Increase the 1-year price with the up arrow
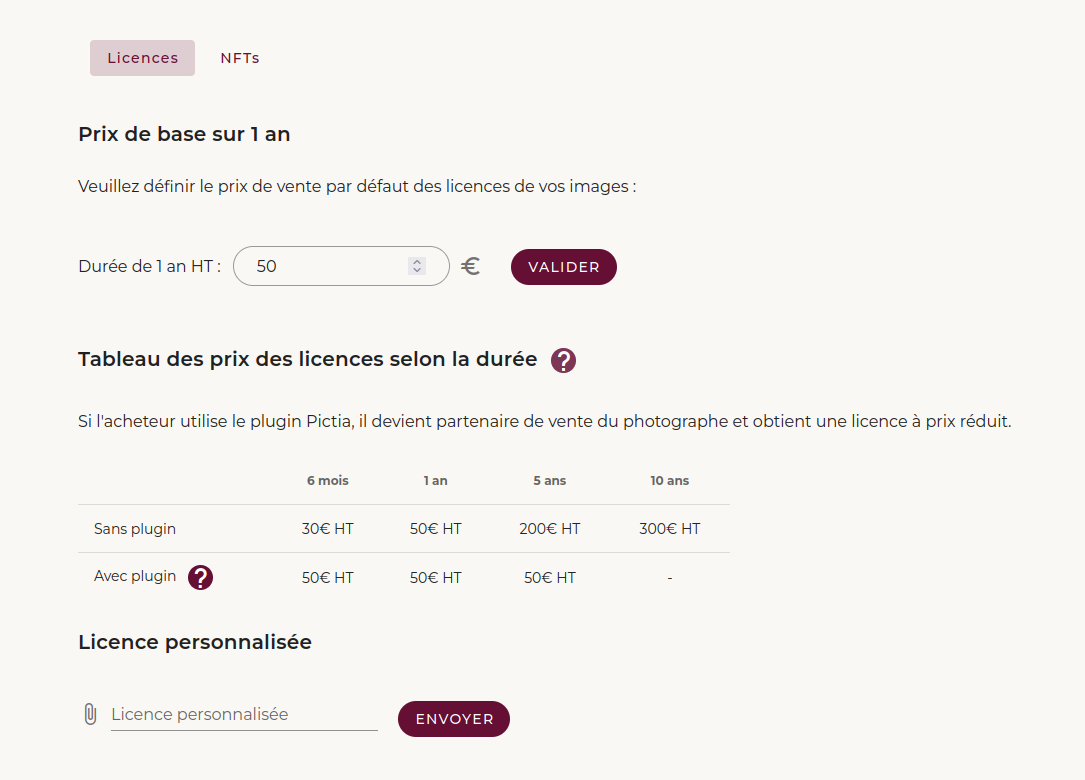The image size is (1085, 780). pos(417,262)
